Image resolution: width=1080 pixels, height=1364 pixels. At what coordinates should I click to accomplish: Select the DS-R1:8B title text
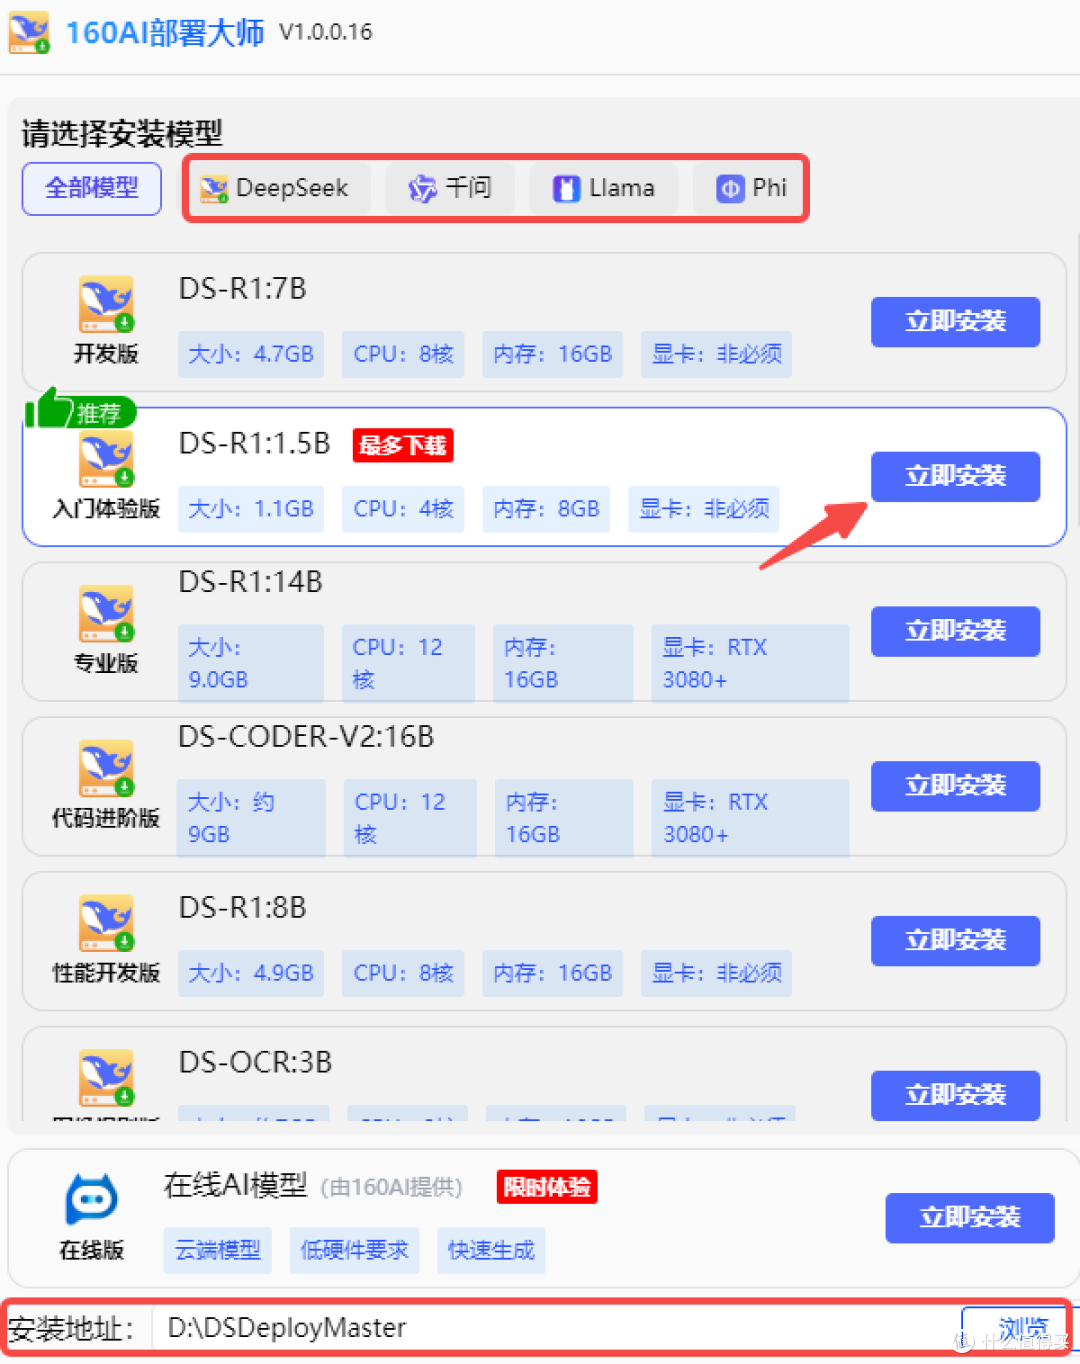coord(242,908)
